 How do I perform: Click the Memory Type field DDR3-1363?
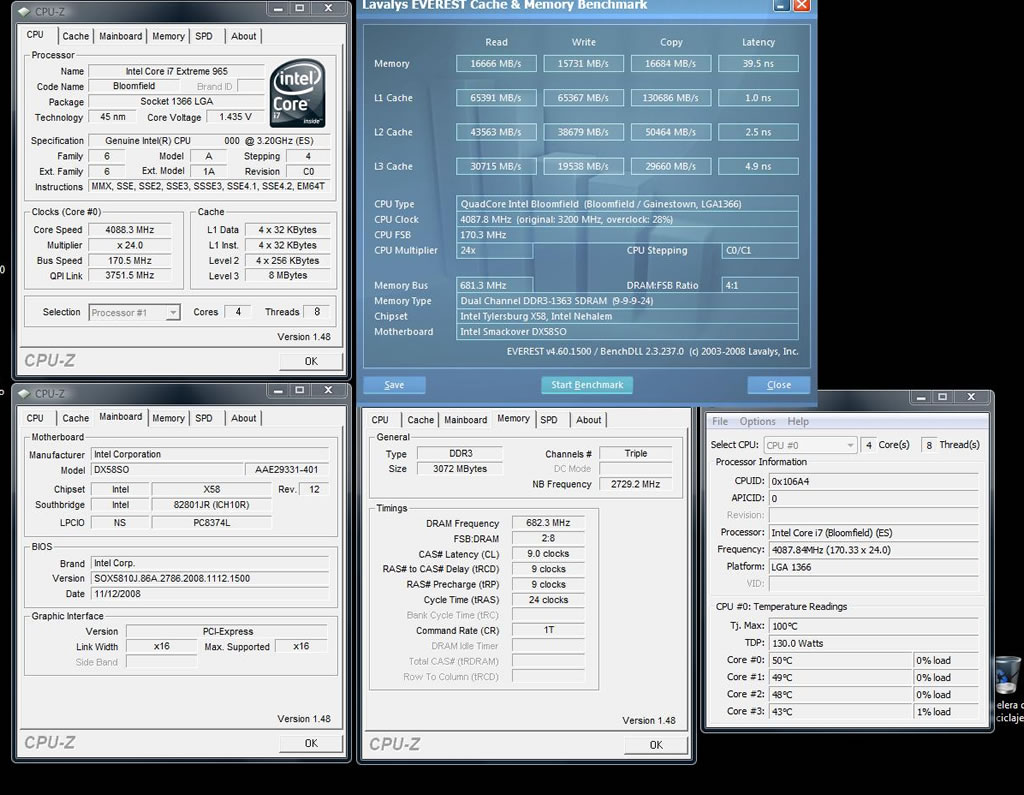[627, 301]
